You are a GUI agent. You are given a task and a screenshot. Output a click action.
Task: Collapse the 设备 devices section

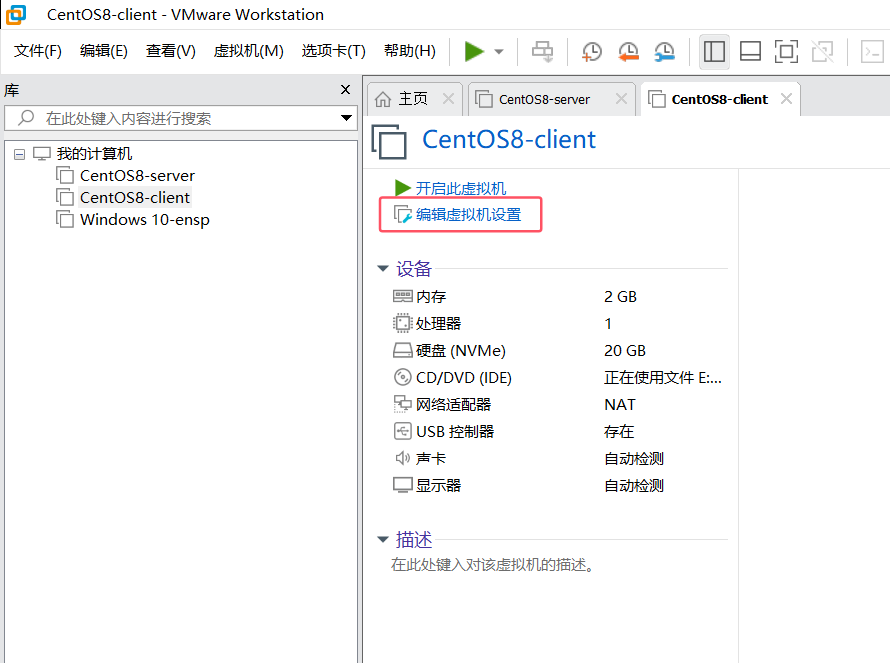(383, 268)
